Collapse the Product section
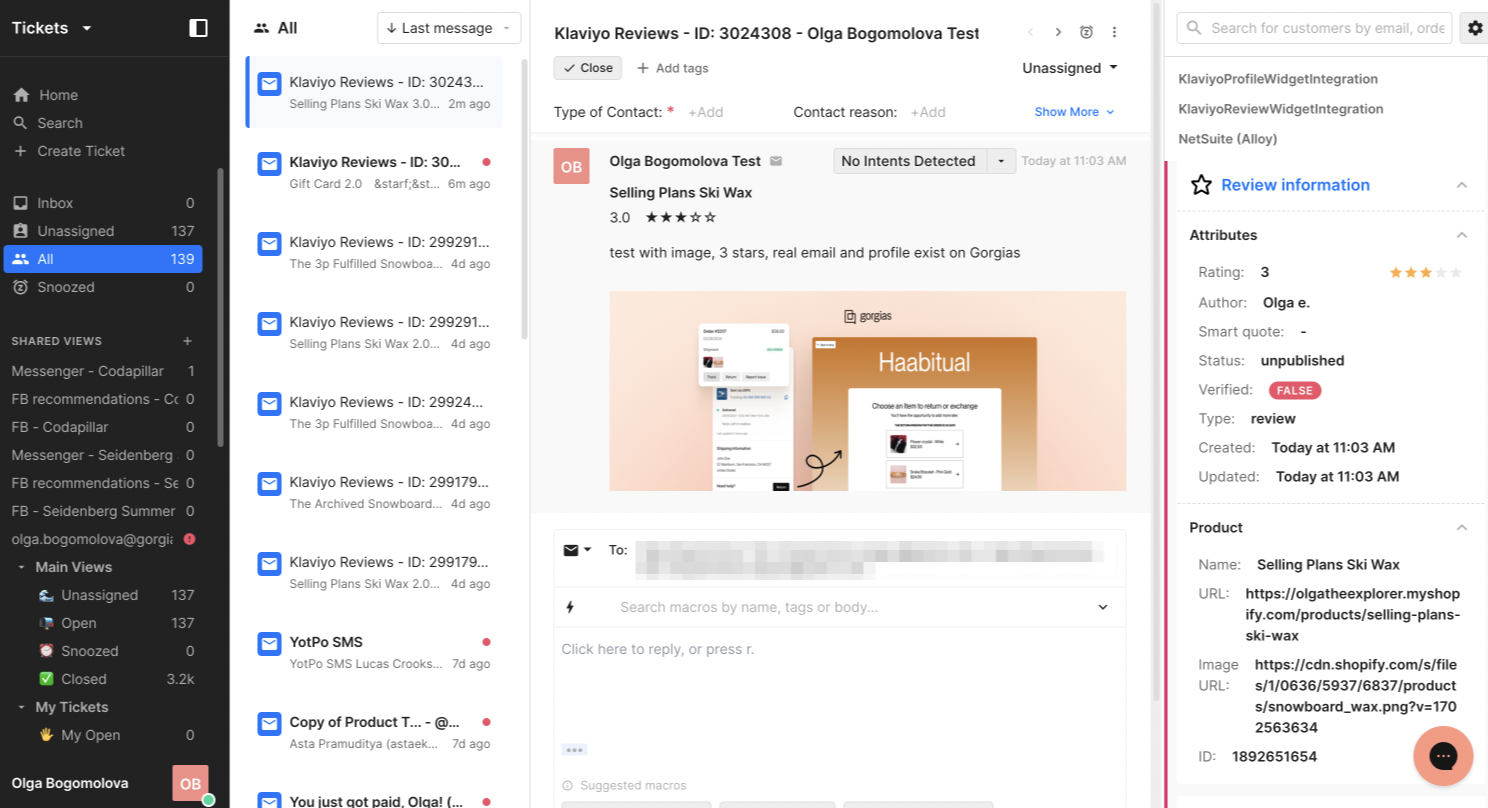This screenshot has height=808, width=1488. point(1462,527)
